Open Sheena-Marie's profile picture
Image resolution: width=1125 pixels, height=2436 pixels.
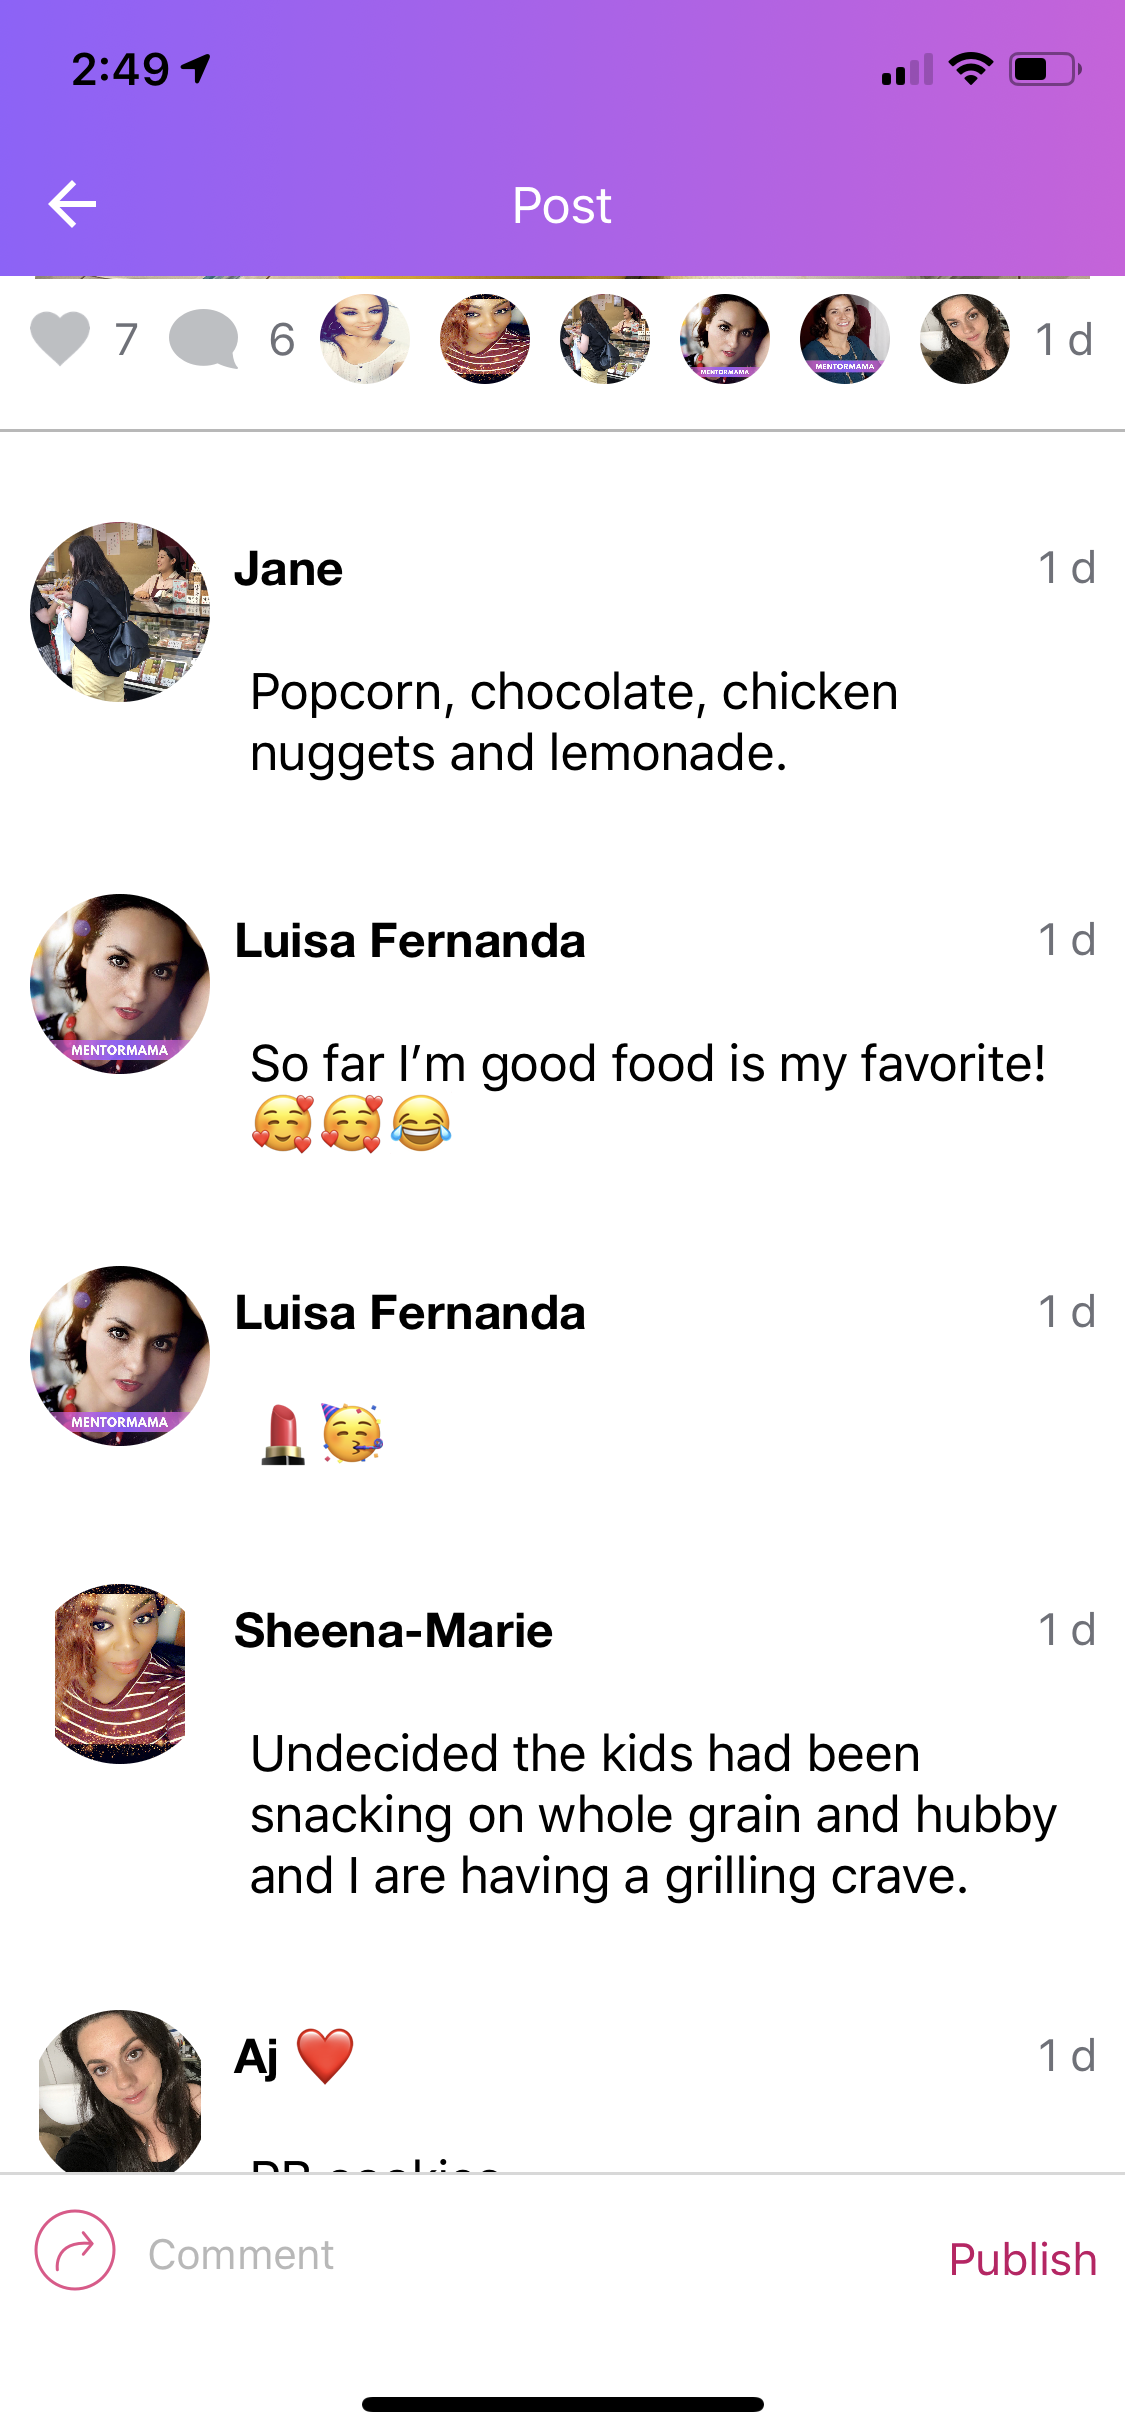(x=120, y=1673)
